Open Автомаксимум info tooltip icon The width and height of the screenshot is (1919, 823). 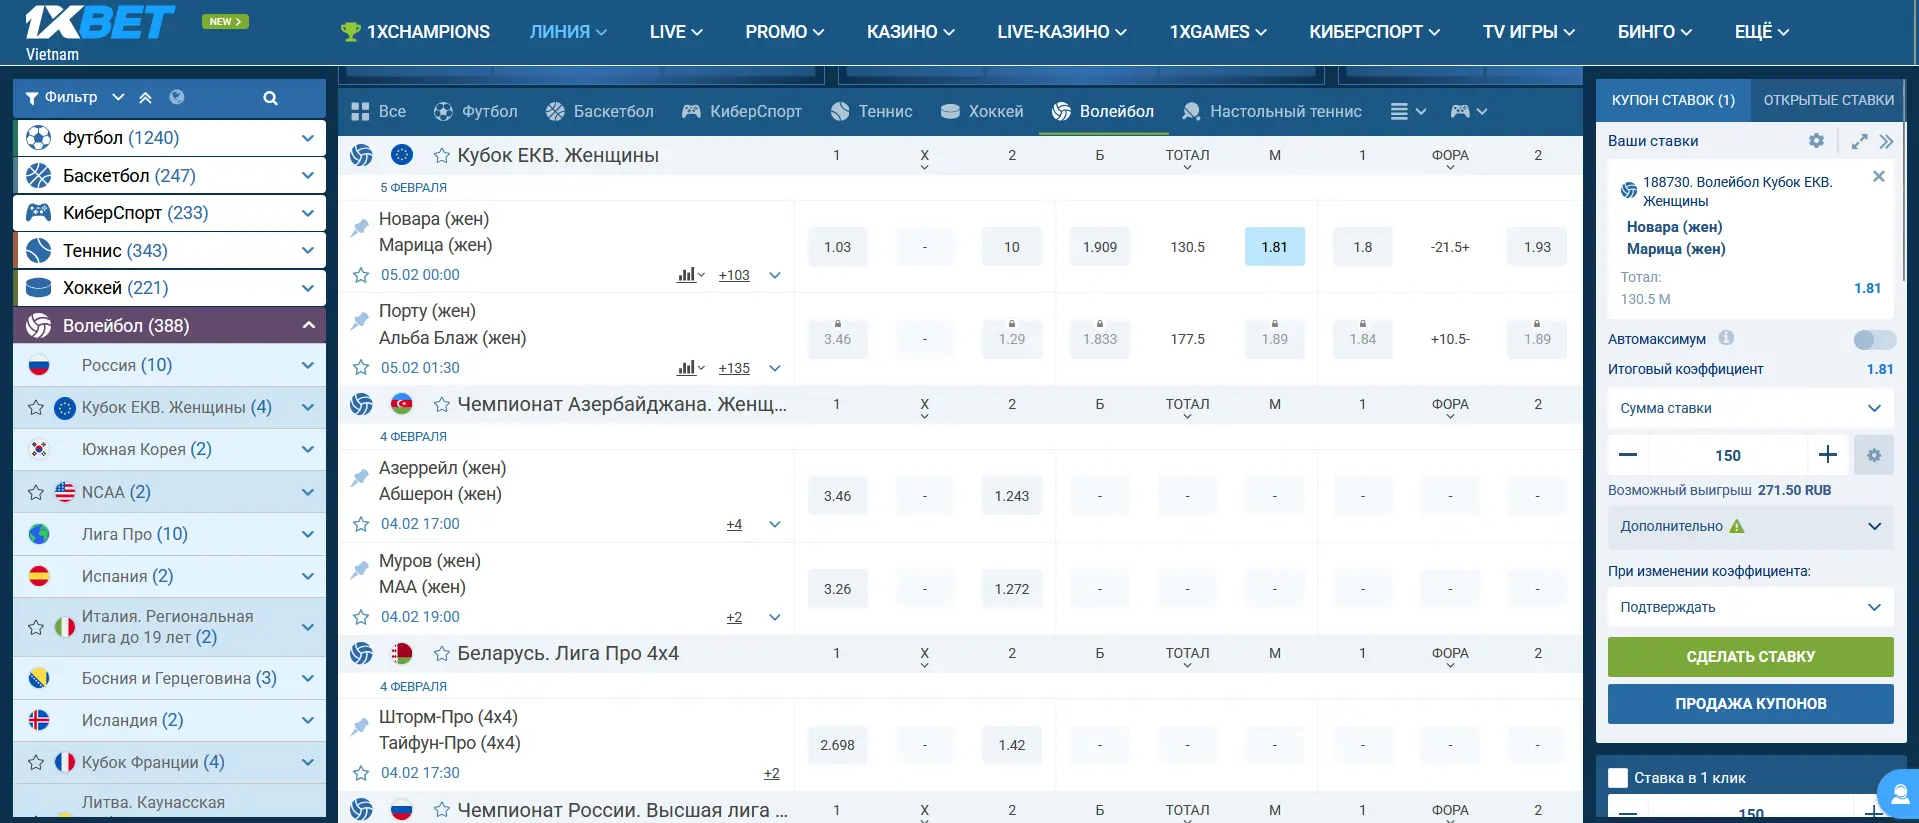[x=1726, y=338]
